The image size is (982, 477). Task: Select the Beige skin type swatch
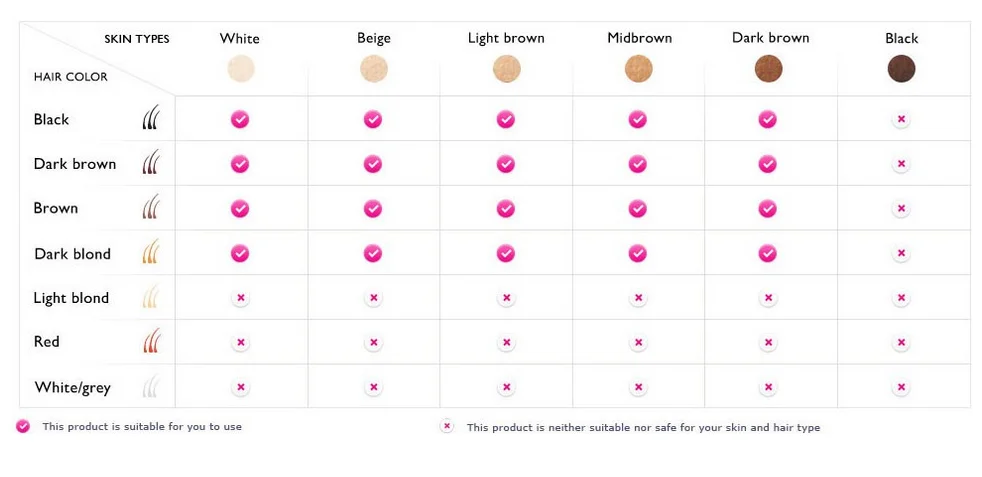(x=373, y=69)
